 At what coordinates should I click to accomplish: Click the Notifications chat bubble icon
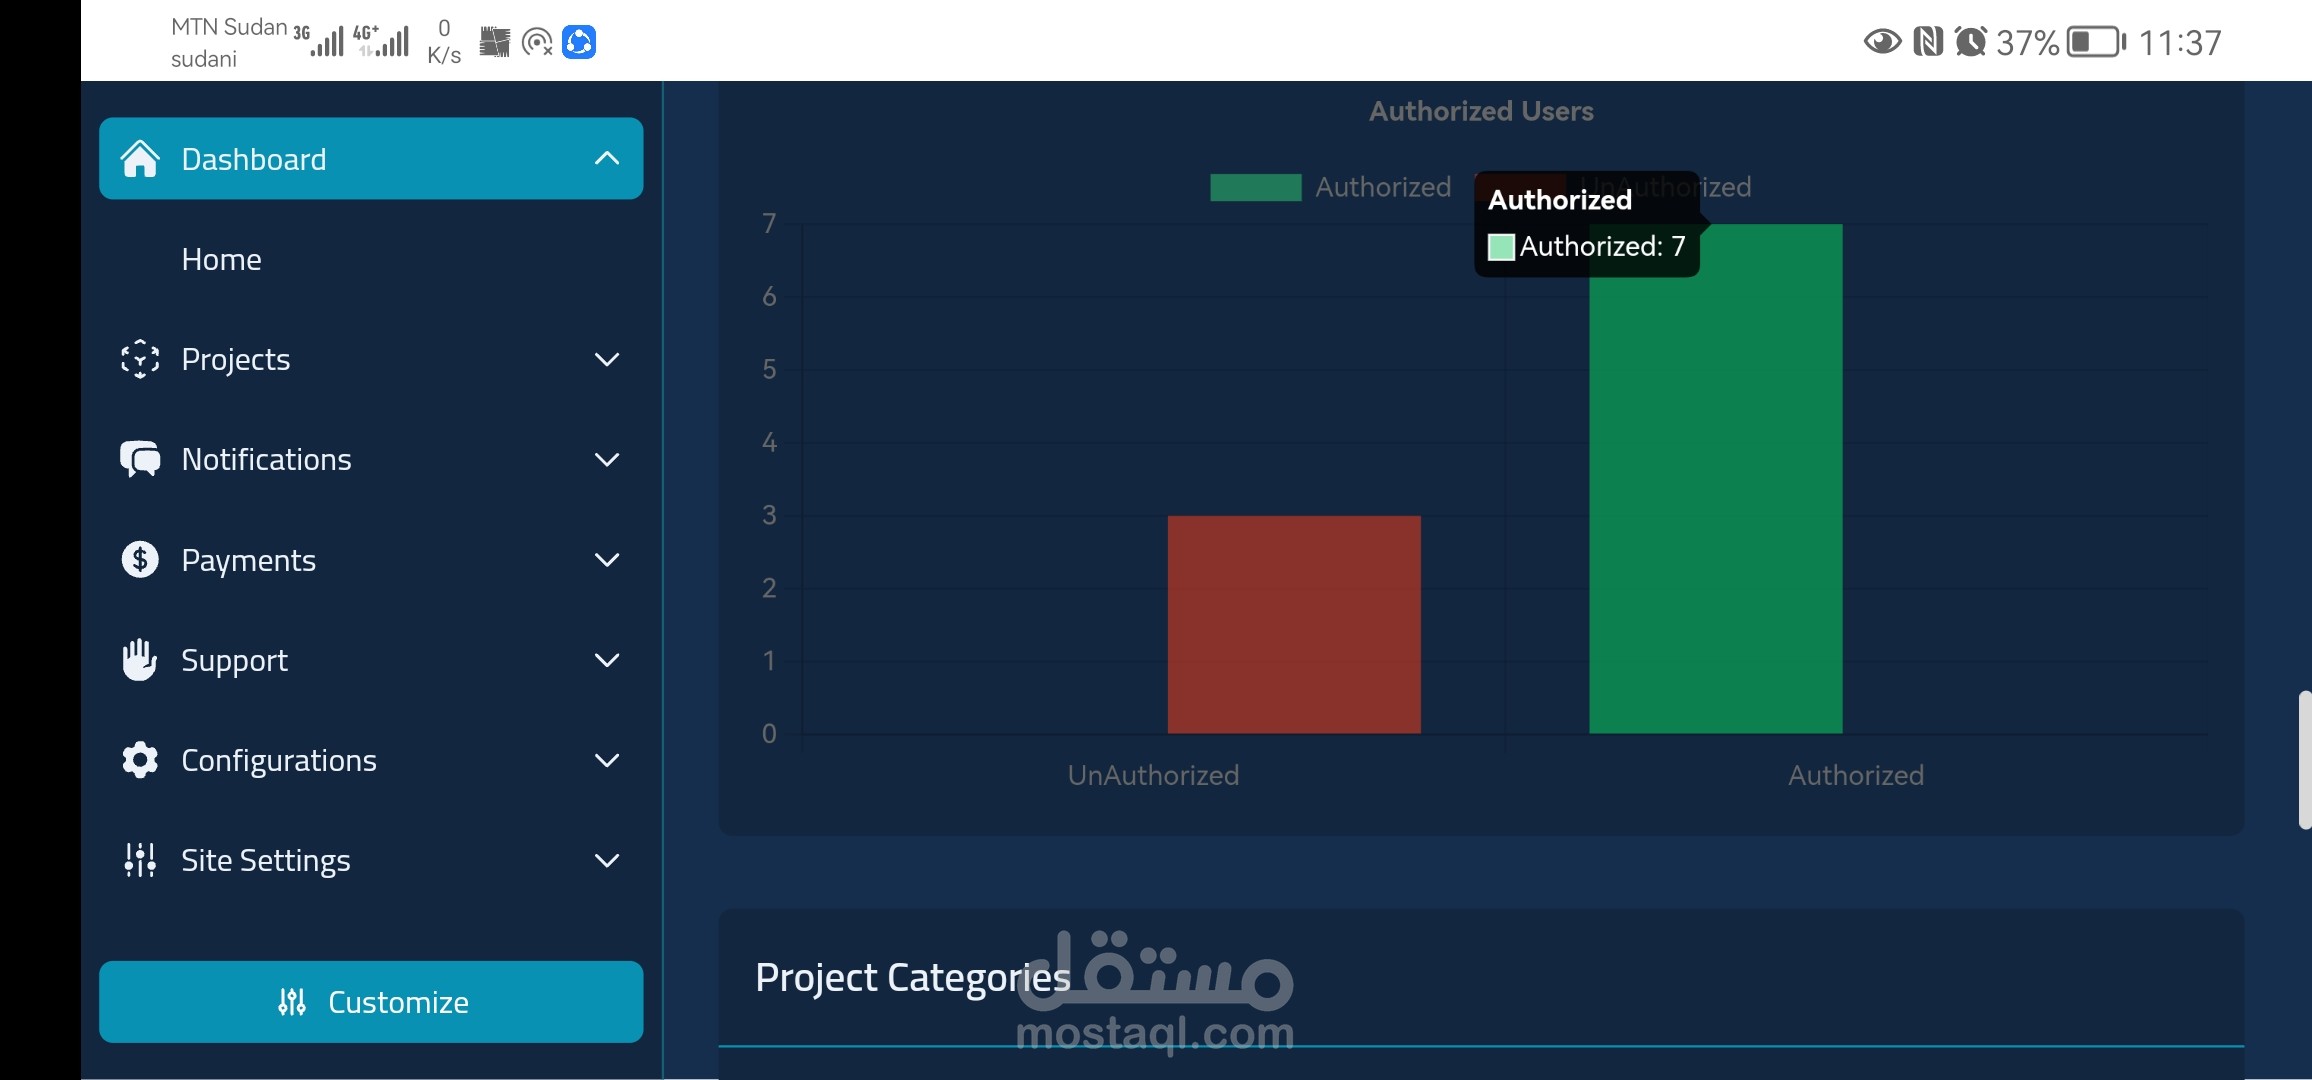point(140,459)
